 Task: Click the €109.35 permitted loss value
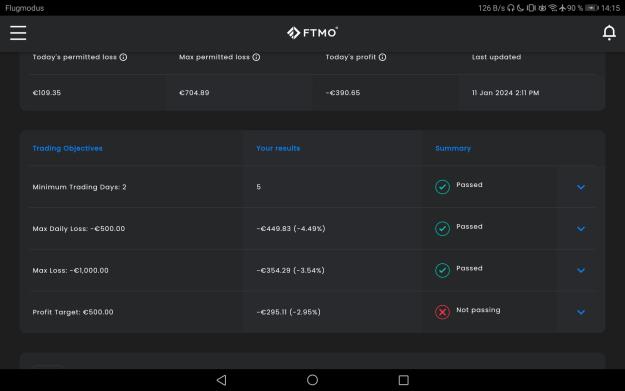(47, 92)
